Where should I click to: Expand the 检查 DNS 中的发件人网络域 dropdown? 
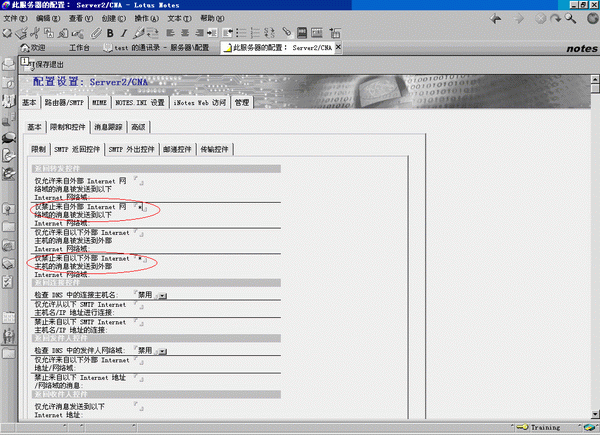pos(162,351)
